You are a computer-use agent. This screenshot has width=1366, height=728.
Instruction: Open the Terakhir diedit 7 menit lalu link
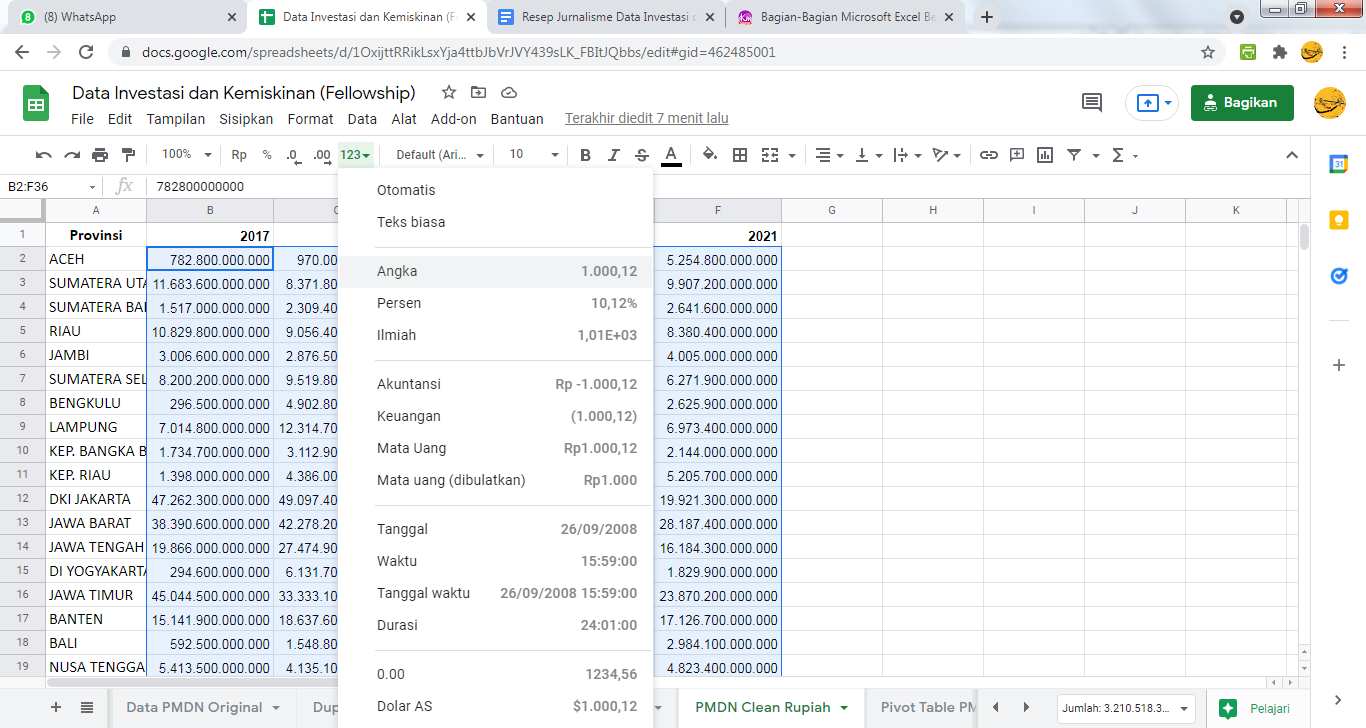pyautogui.click(x=646, y=118)
